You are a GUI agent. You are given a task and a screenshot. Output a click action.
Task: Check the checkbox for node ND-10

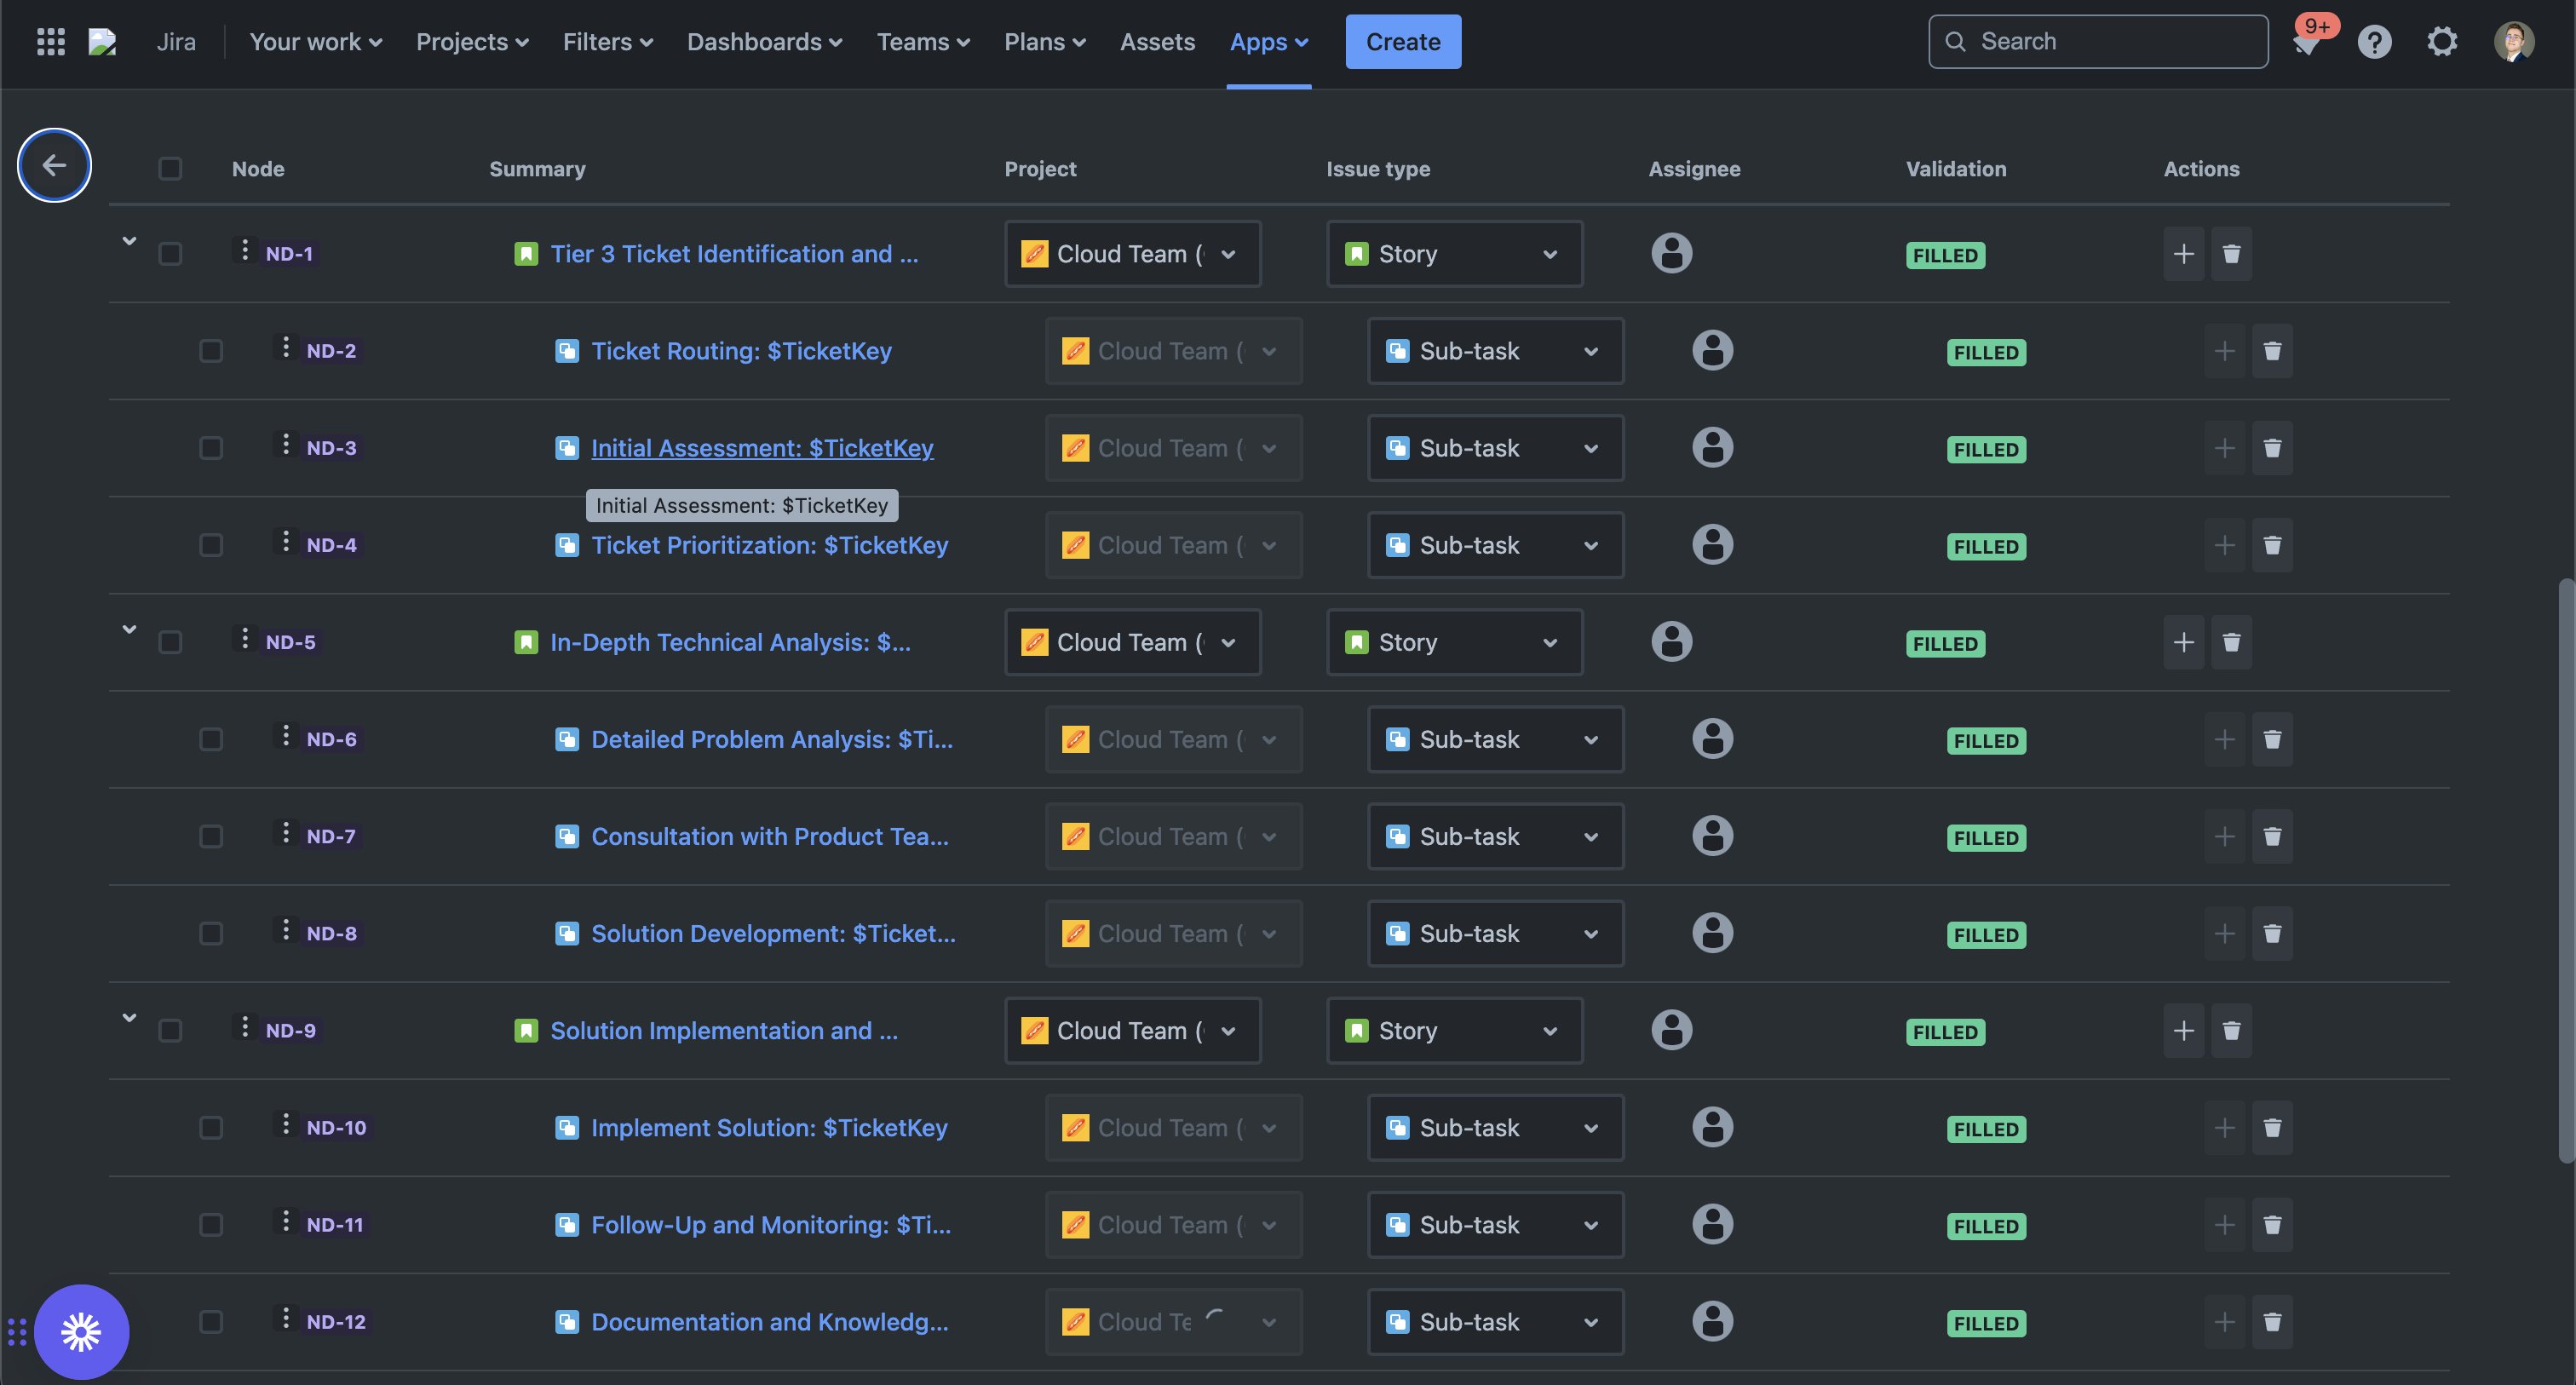coord(211,1128)
